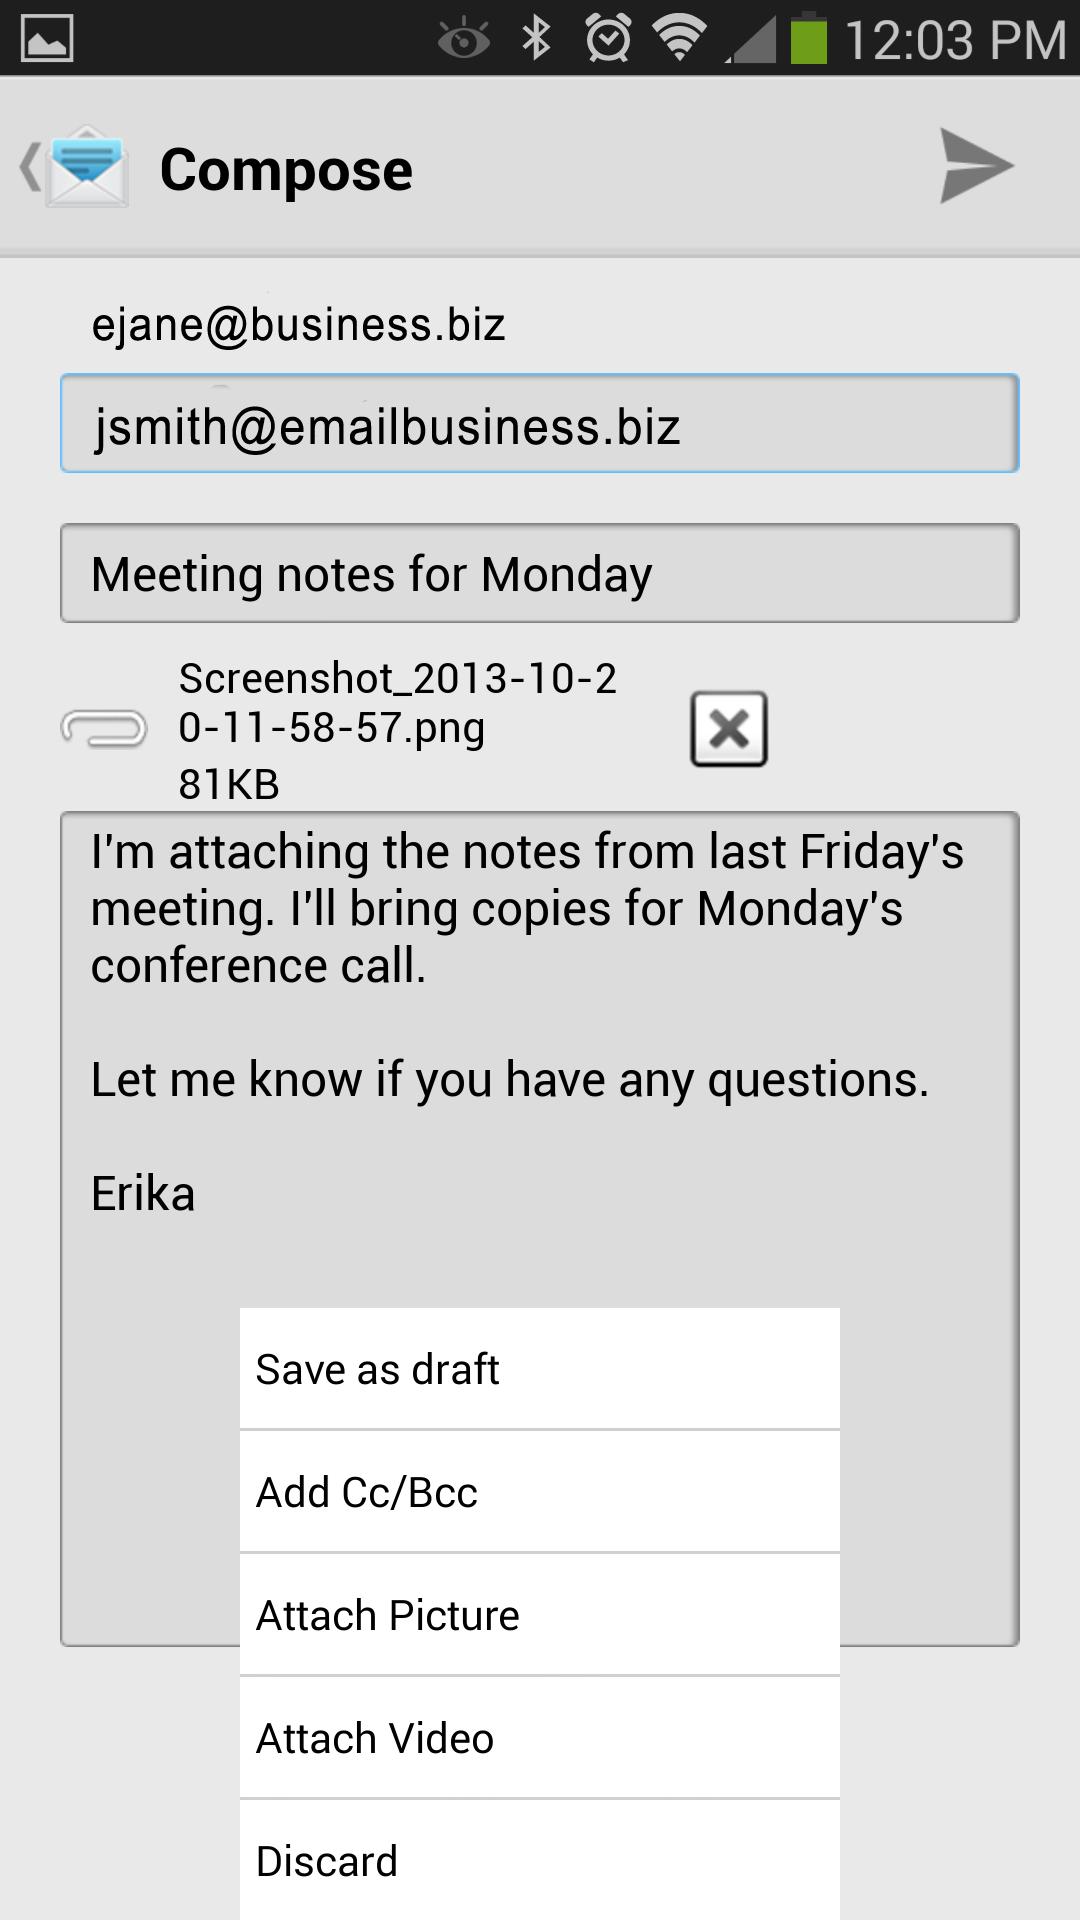1080x1920 pixels.
Task: Discard the email draft
Action: click(539, 1861)
